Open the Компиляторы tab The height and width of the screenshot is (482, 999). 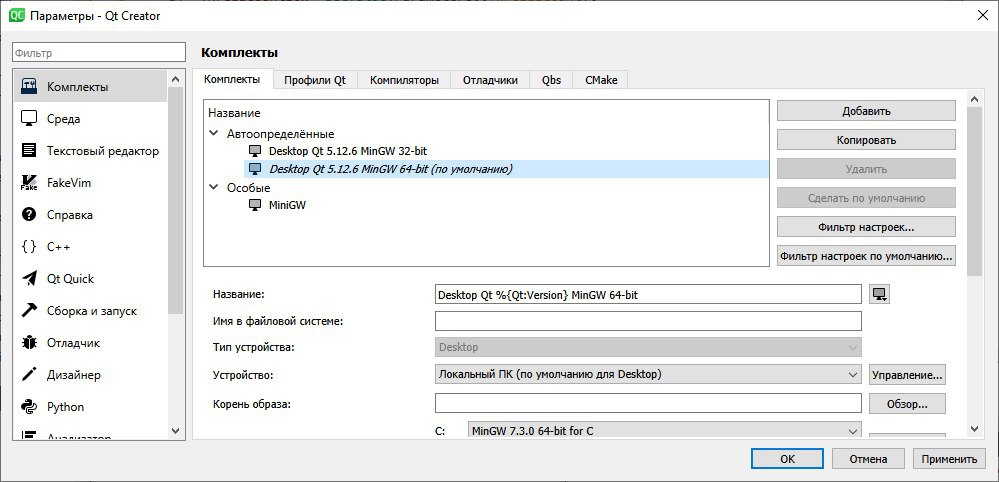[x=404, y=80]
